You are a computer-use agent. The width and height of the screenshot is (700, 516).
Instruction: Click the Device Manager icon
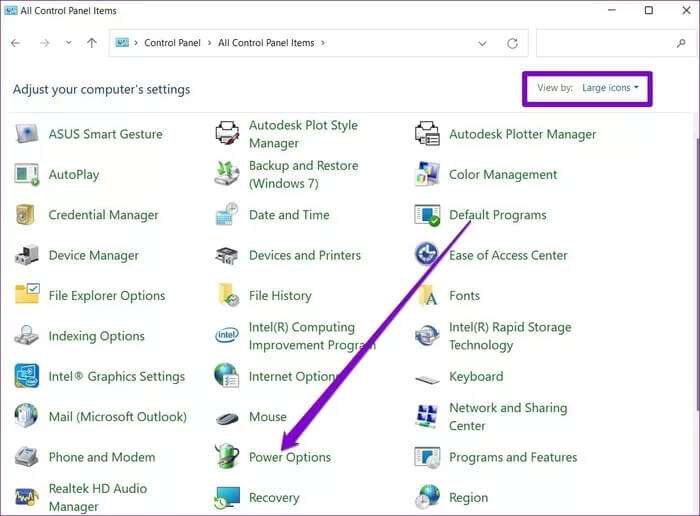26,255
